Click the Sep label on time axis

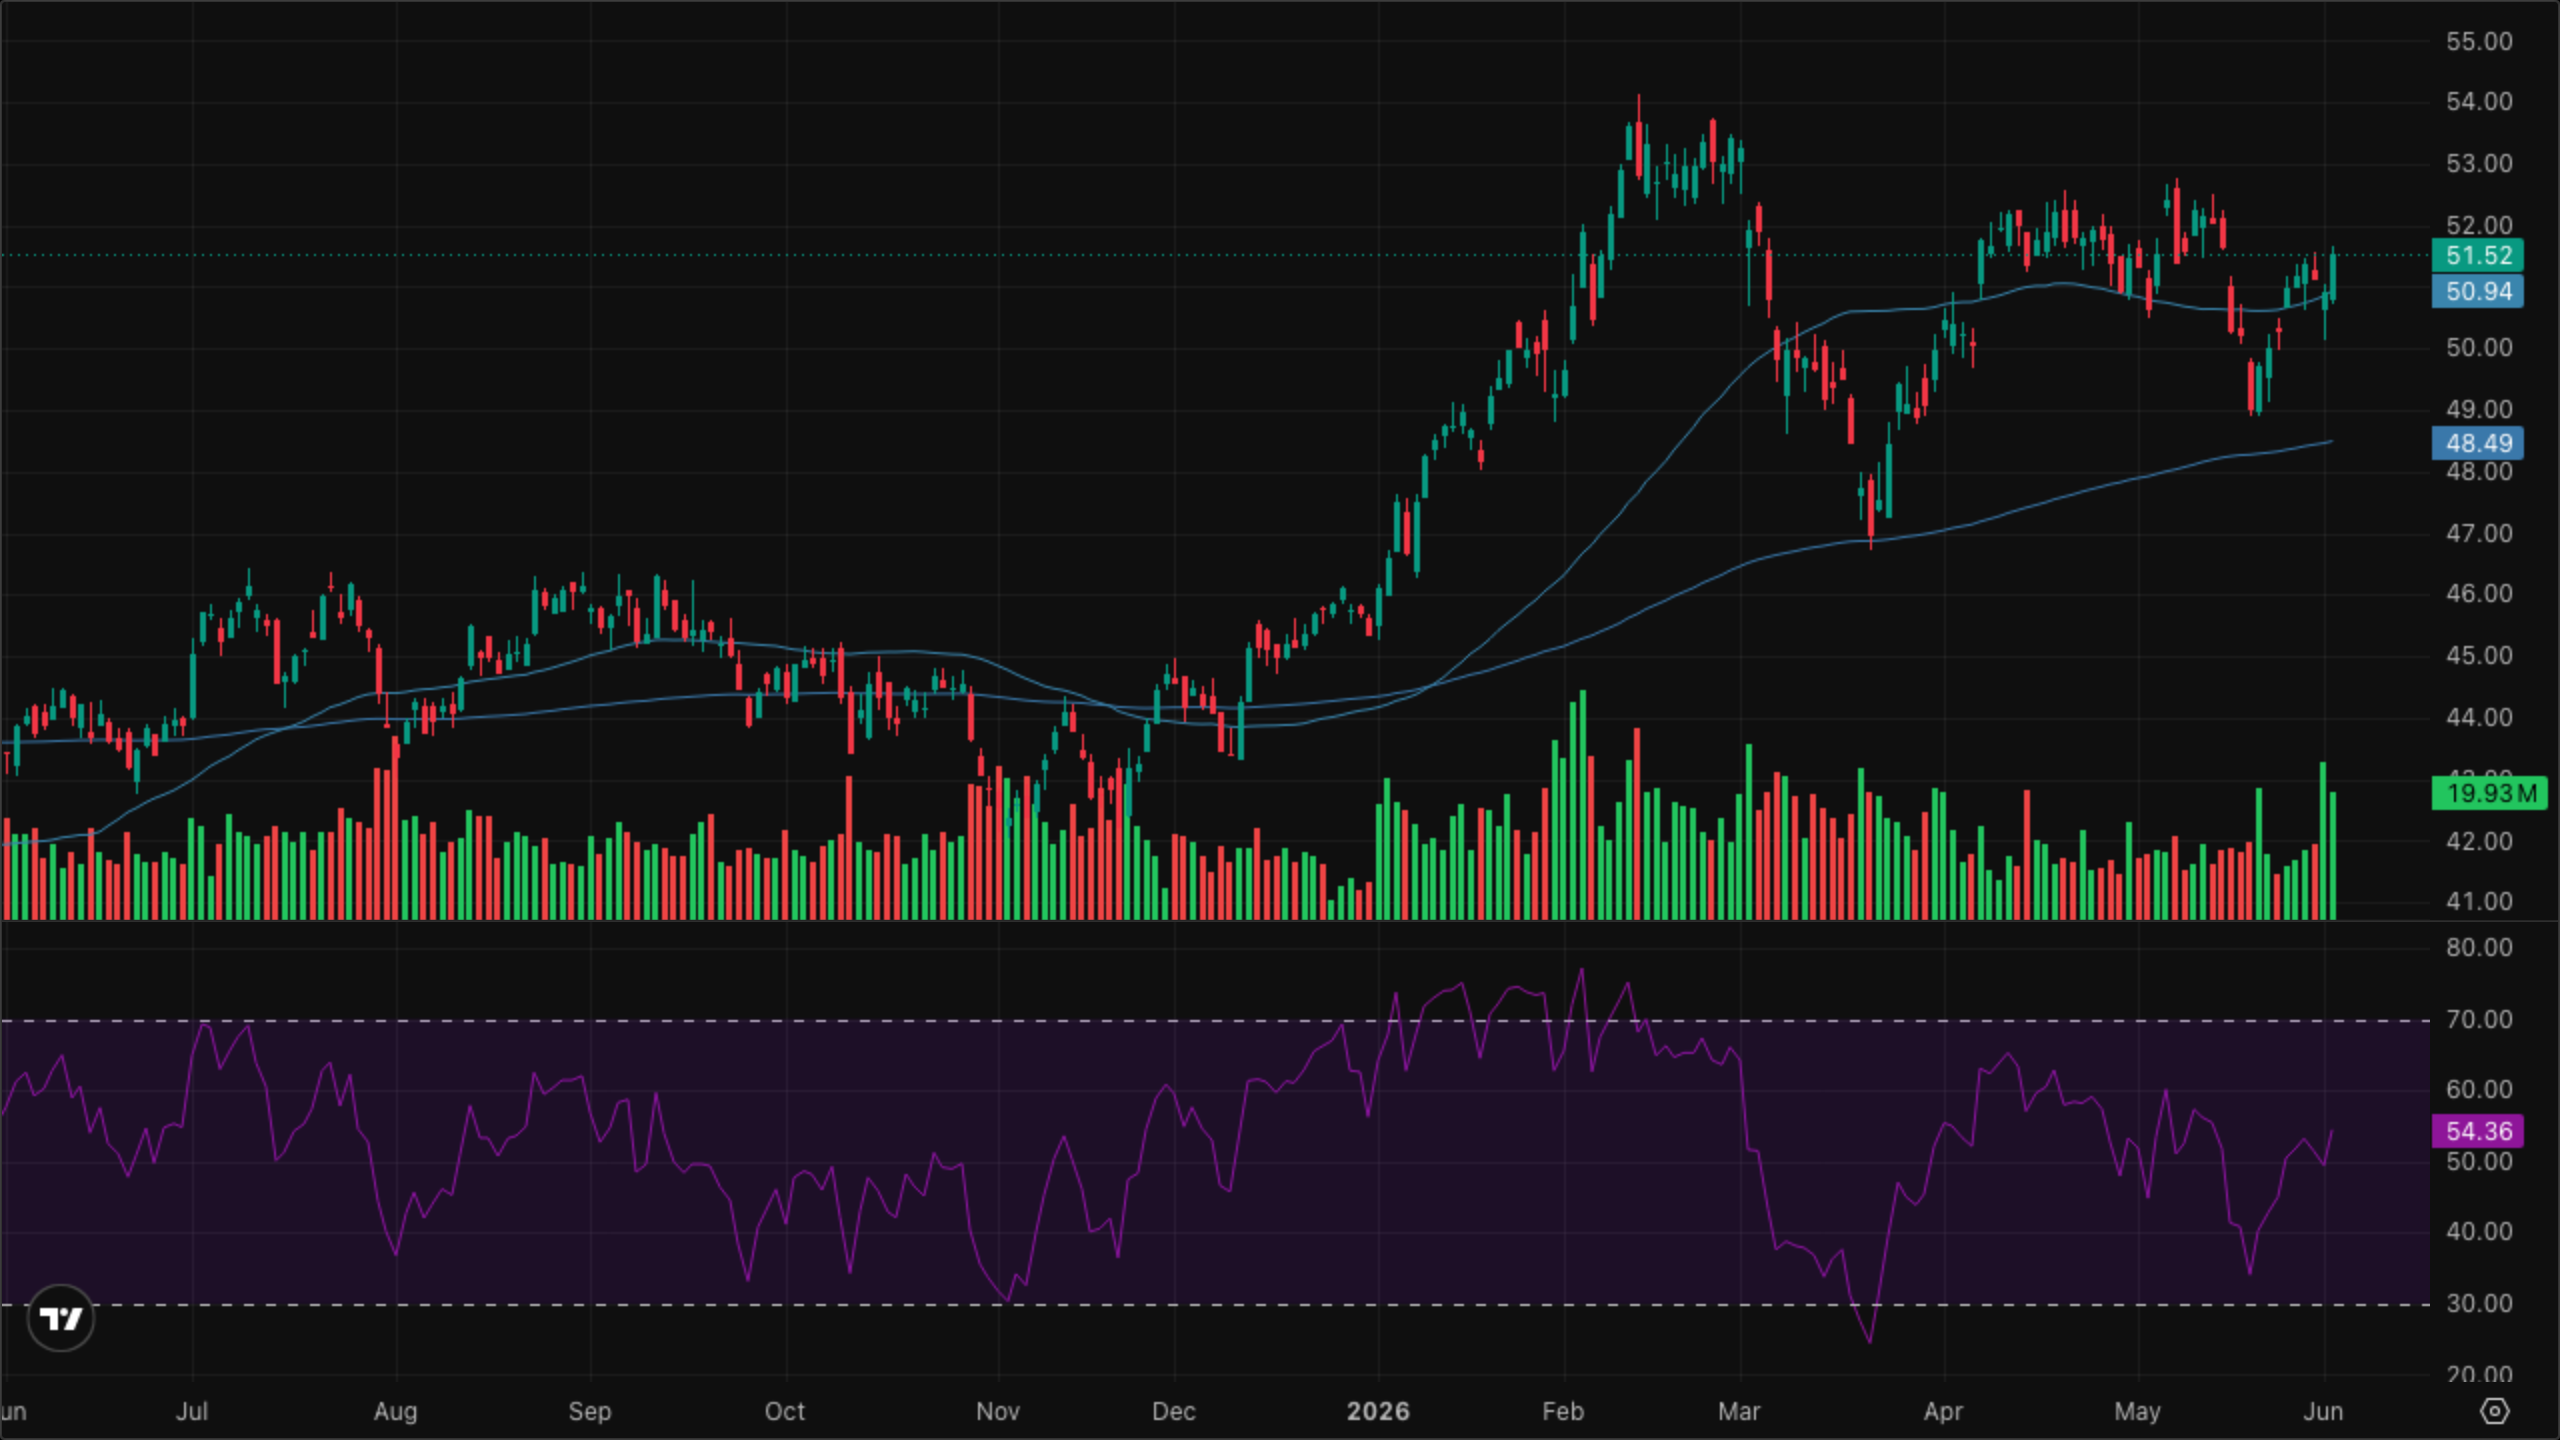click(590, 1411)
